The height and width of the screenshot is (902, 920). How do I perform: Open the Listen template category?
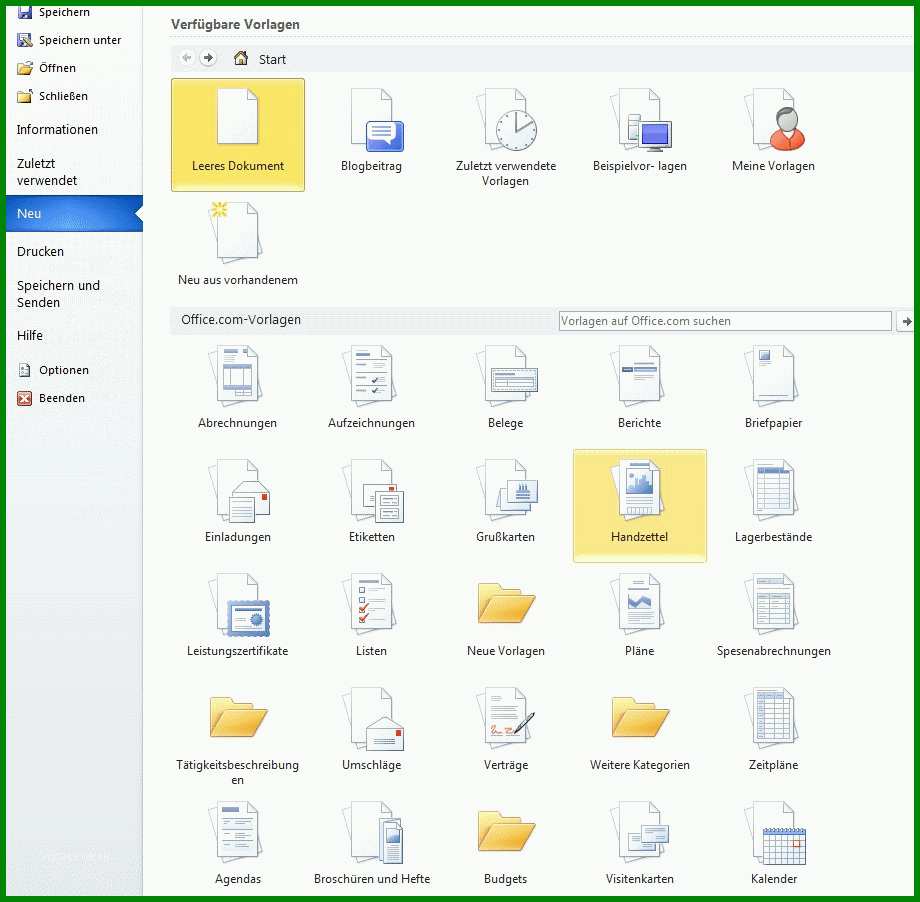coord(371,616)
